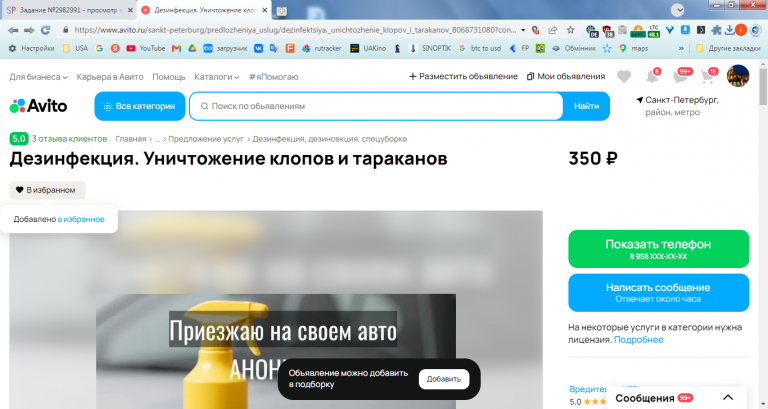
Task: Open Avito notifications bell icon
Action: [x=652, y=77]
